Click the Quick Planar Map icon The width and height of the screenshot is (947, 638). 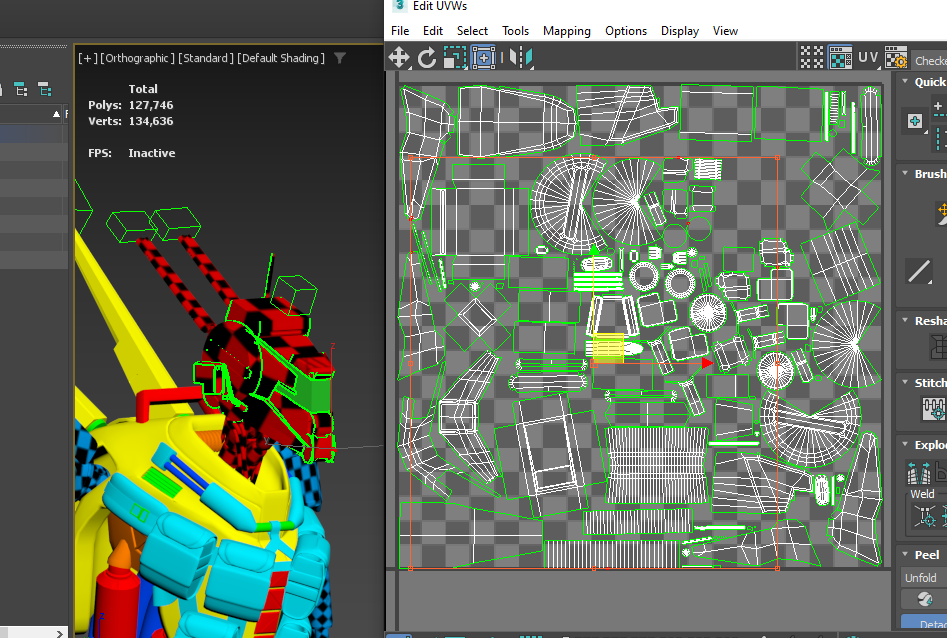[915, 121]
